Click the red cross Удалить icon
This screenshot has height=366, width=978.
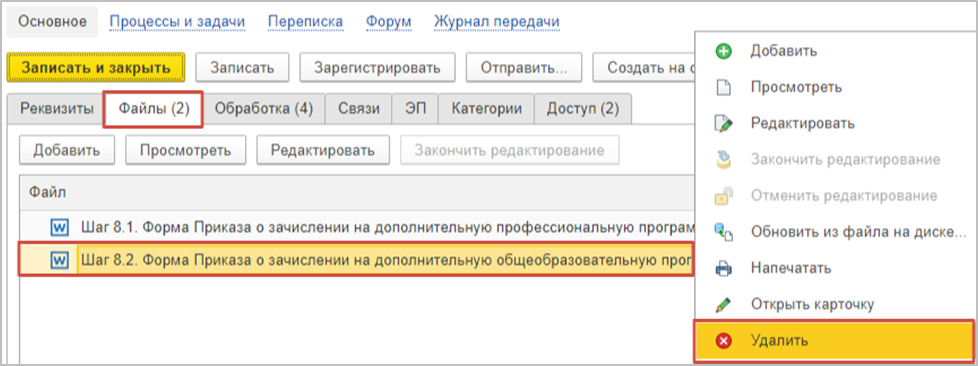[x=723, y=341]
